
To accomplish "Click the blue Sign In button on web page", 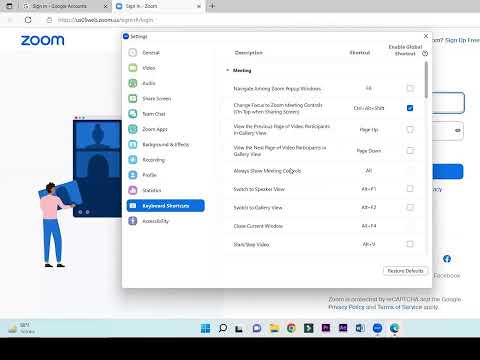I will click(x=448, y=172).
